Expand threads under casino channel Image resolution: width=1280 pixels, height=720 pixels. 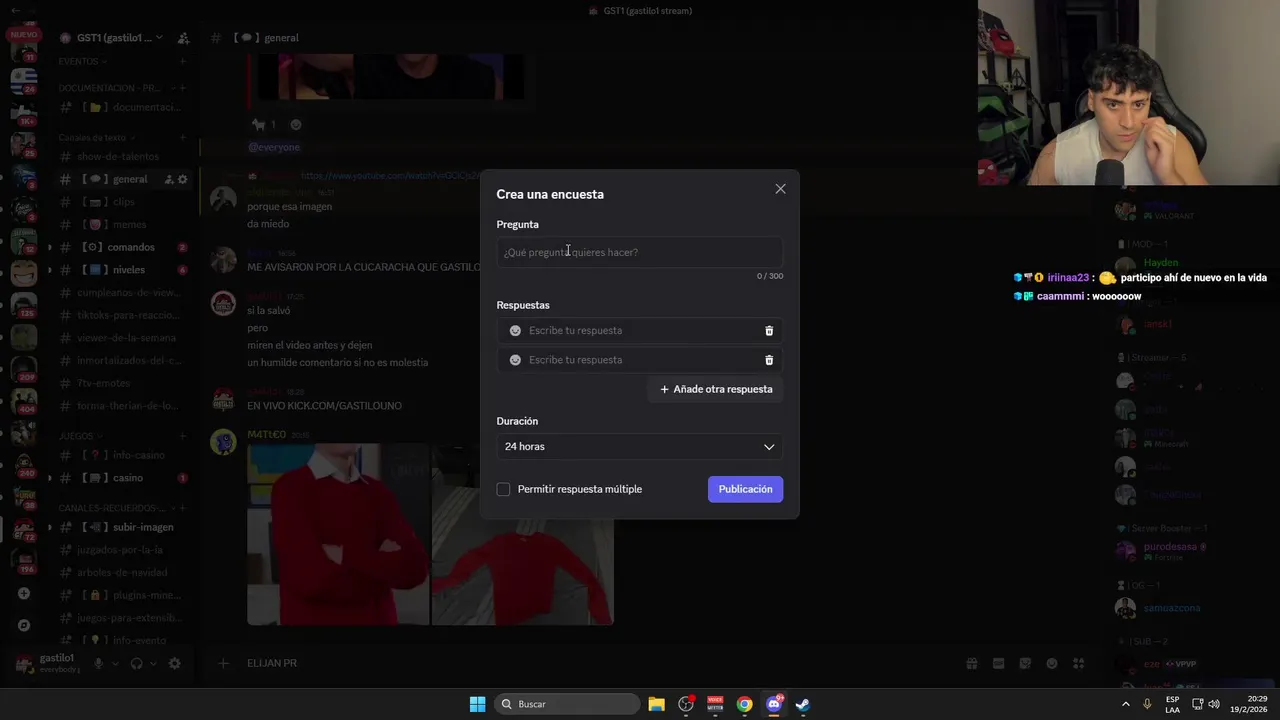49,478
